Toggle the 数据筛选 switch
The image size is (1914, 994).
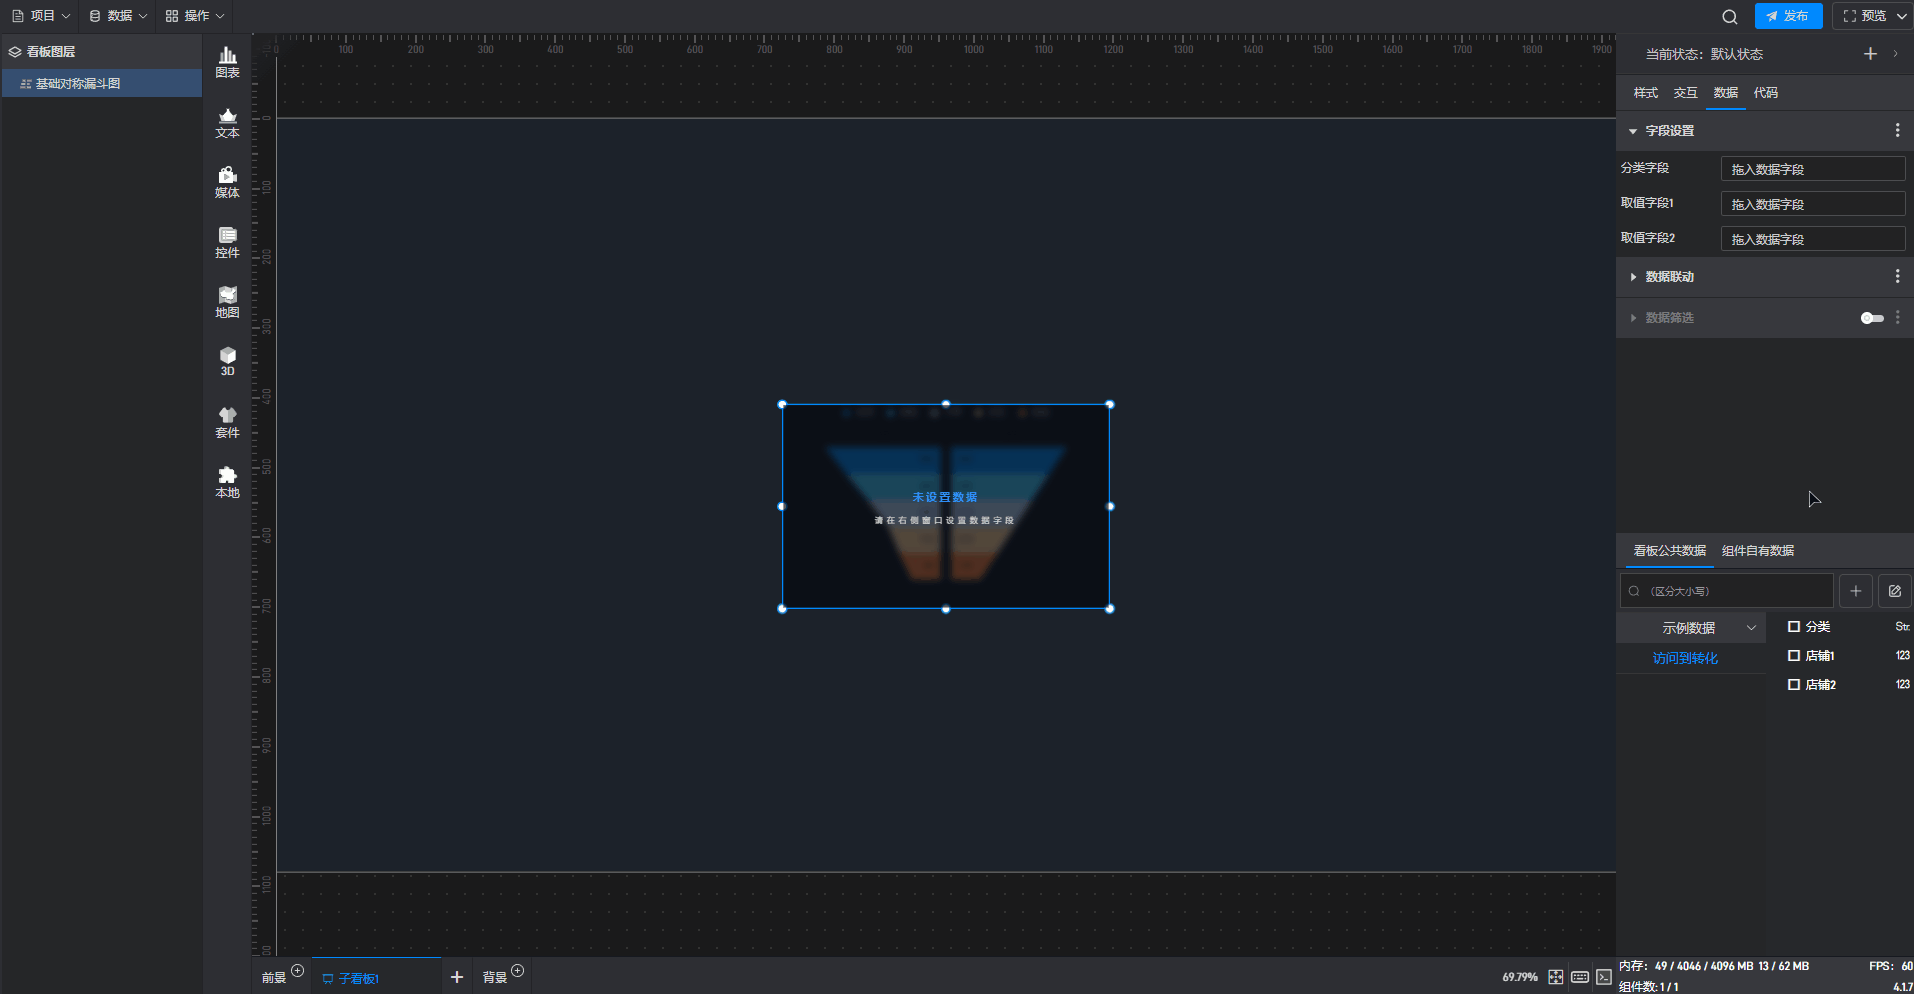pos(1871,318)
